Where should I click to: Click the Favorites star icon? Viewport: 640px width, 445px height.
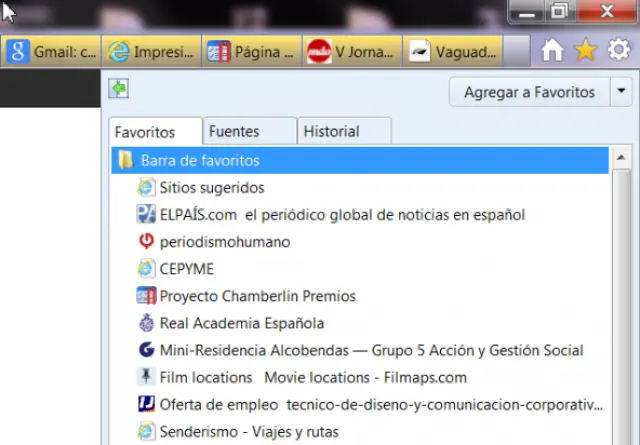tap(586, 50)
